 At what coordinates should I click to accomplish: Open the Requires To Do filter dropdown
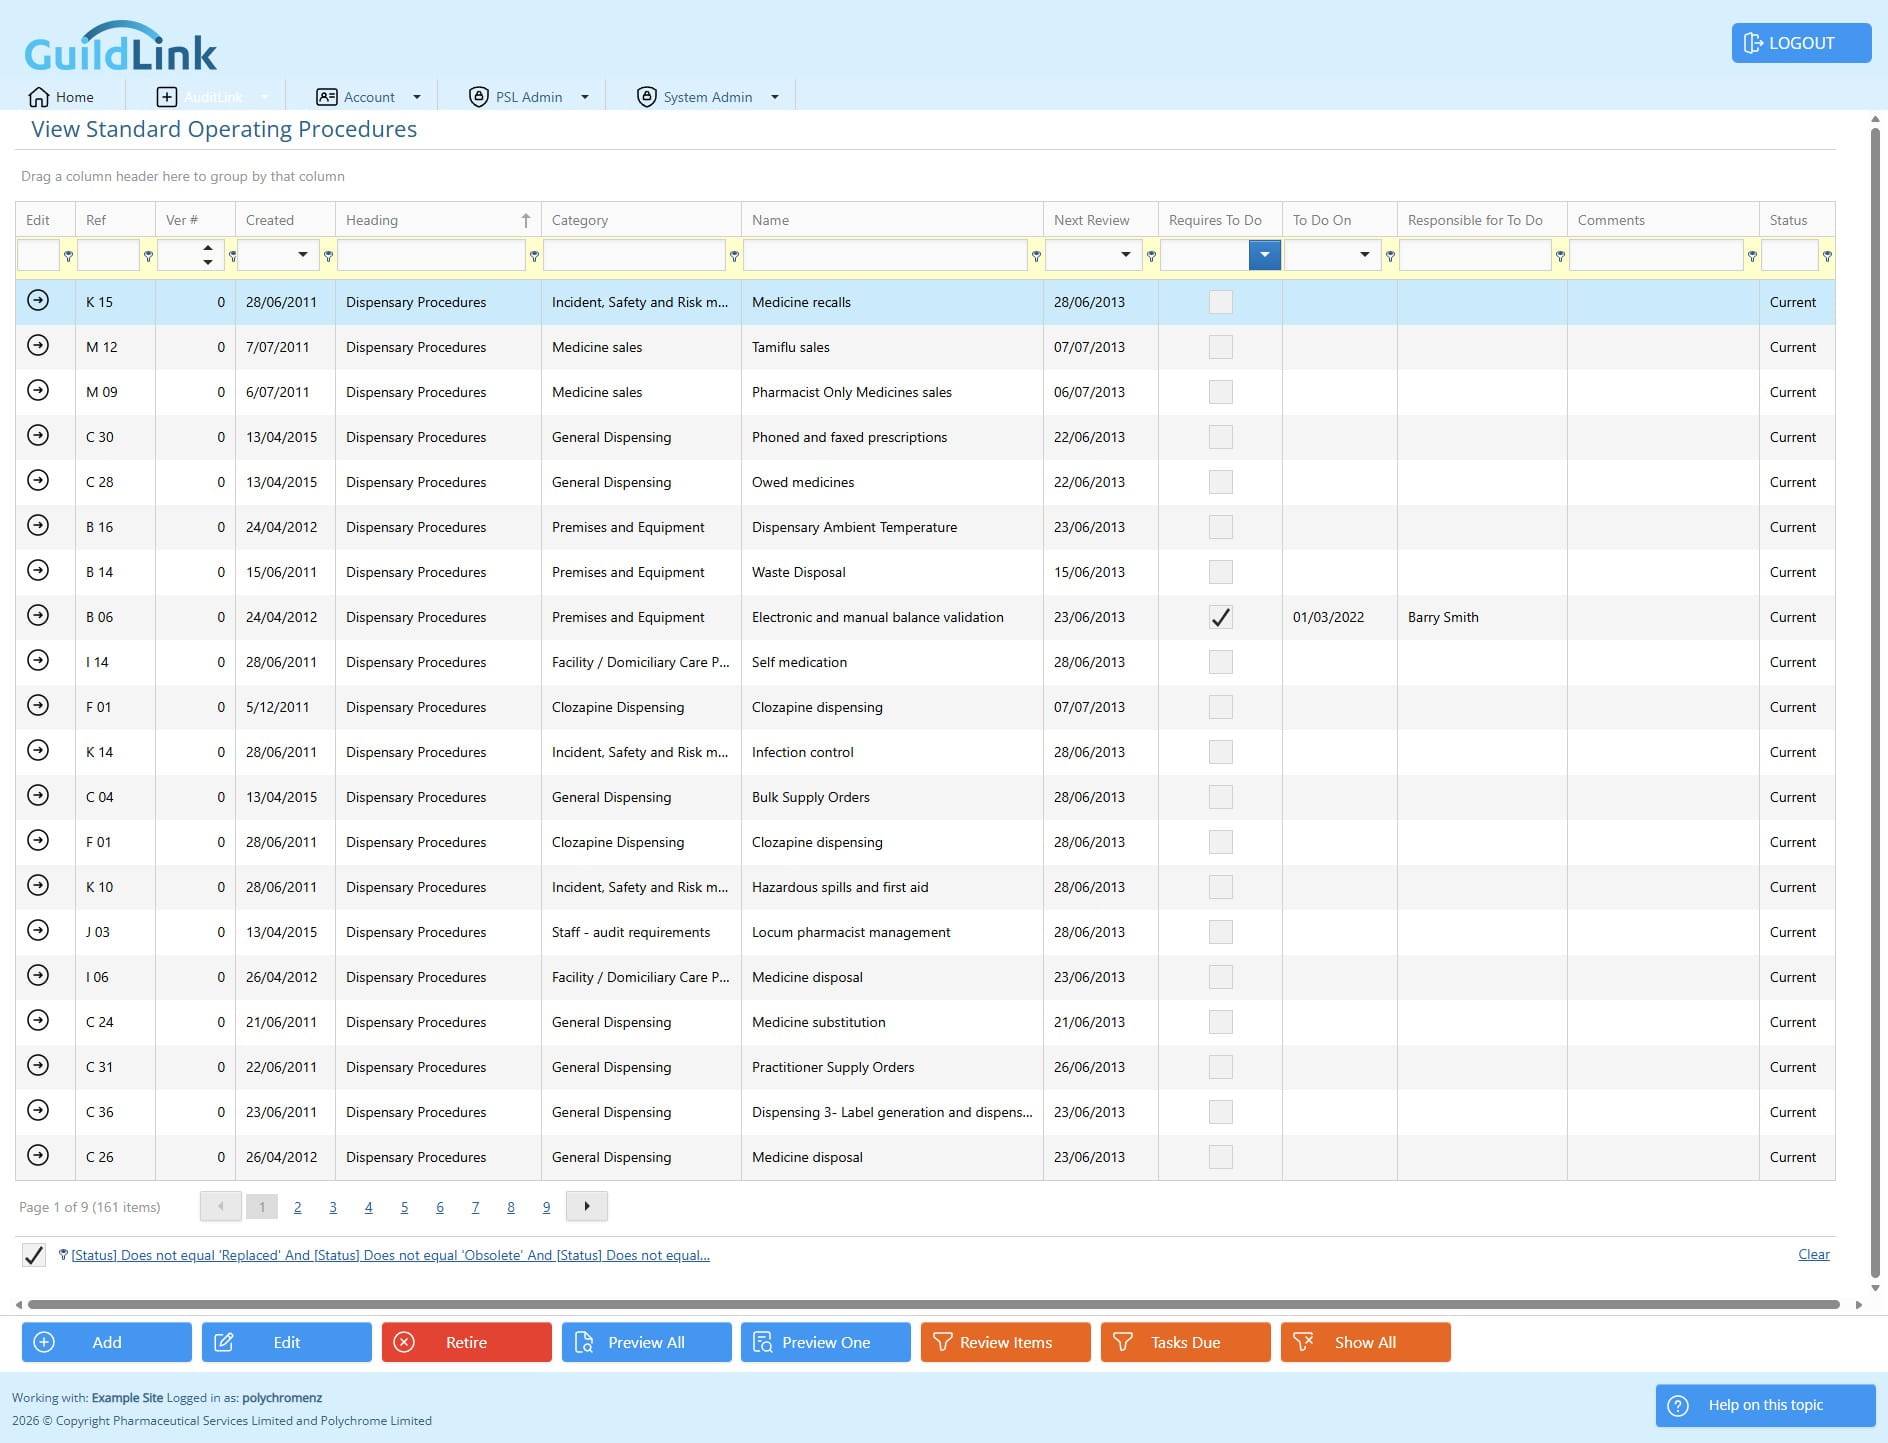coord(1265,255)
